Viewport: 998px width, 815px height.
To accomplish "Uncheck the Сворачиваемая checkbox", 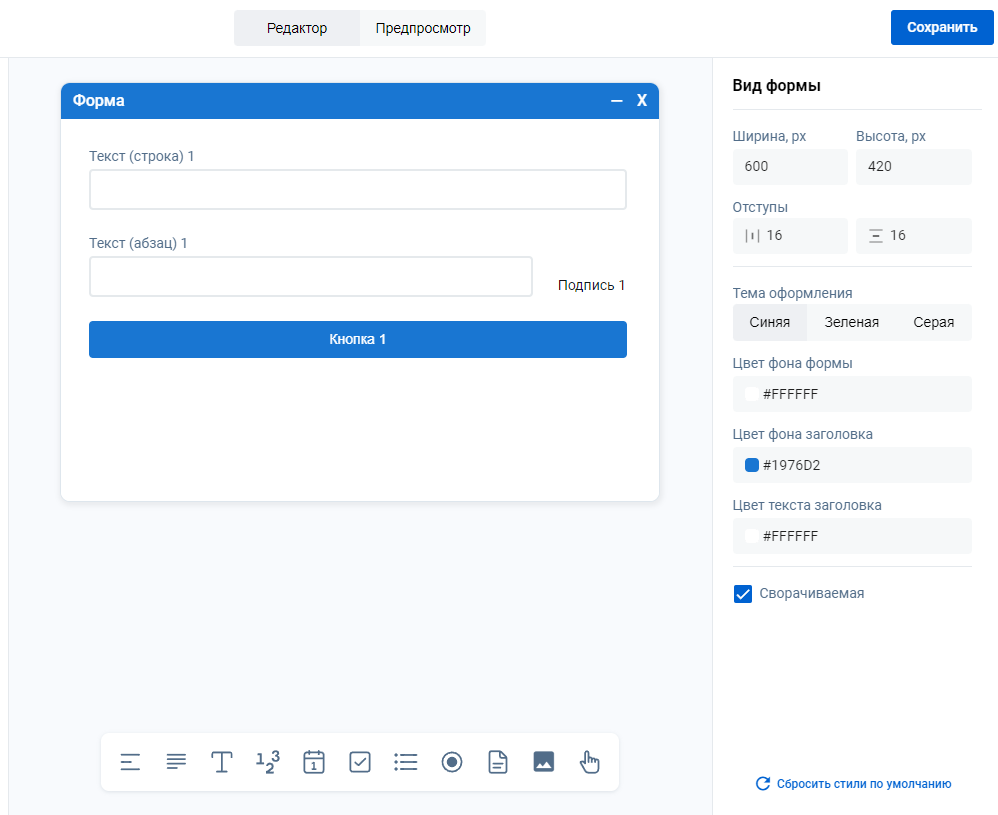I will [x=743, y=594].
